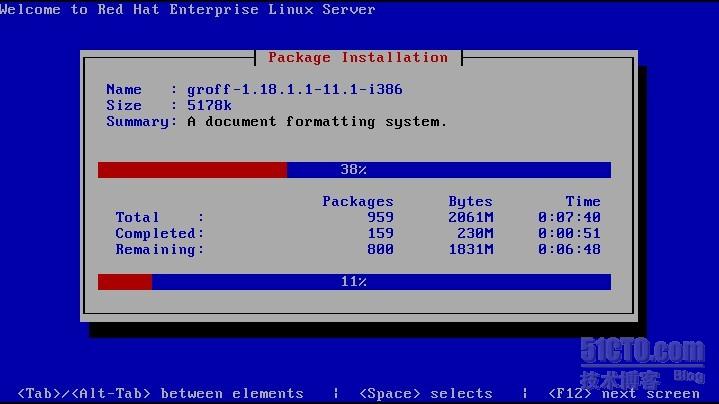Click the 'Time' column header
Viewport: 719px width, 404px height.
point(583,201)
